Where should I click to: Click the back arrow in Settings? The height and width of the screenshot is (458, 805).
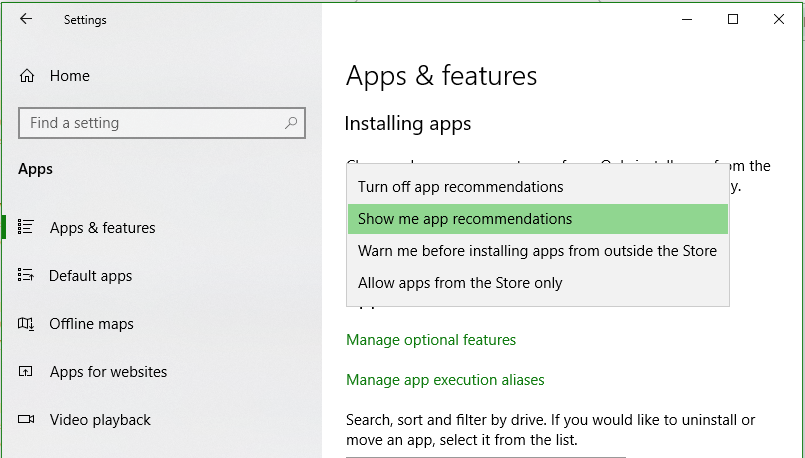tap(26, 19)
